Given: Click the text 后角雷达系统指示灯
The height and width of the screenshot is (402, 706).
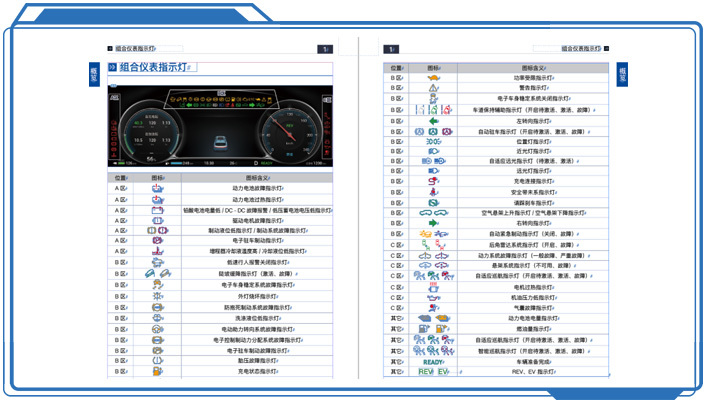Looking at the screenshot, I should (x=513, y=245).
